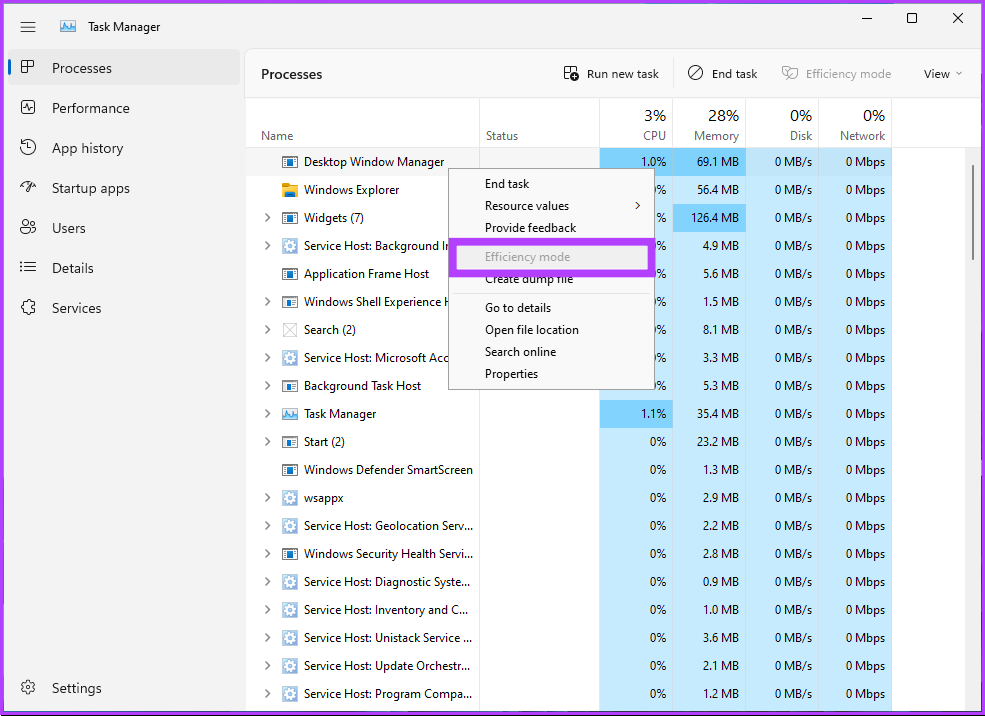Expand the Search process entry
Screen dimensions: 985x716
267,329
